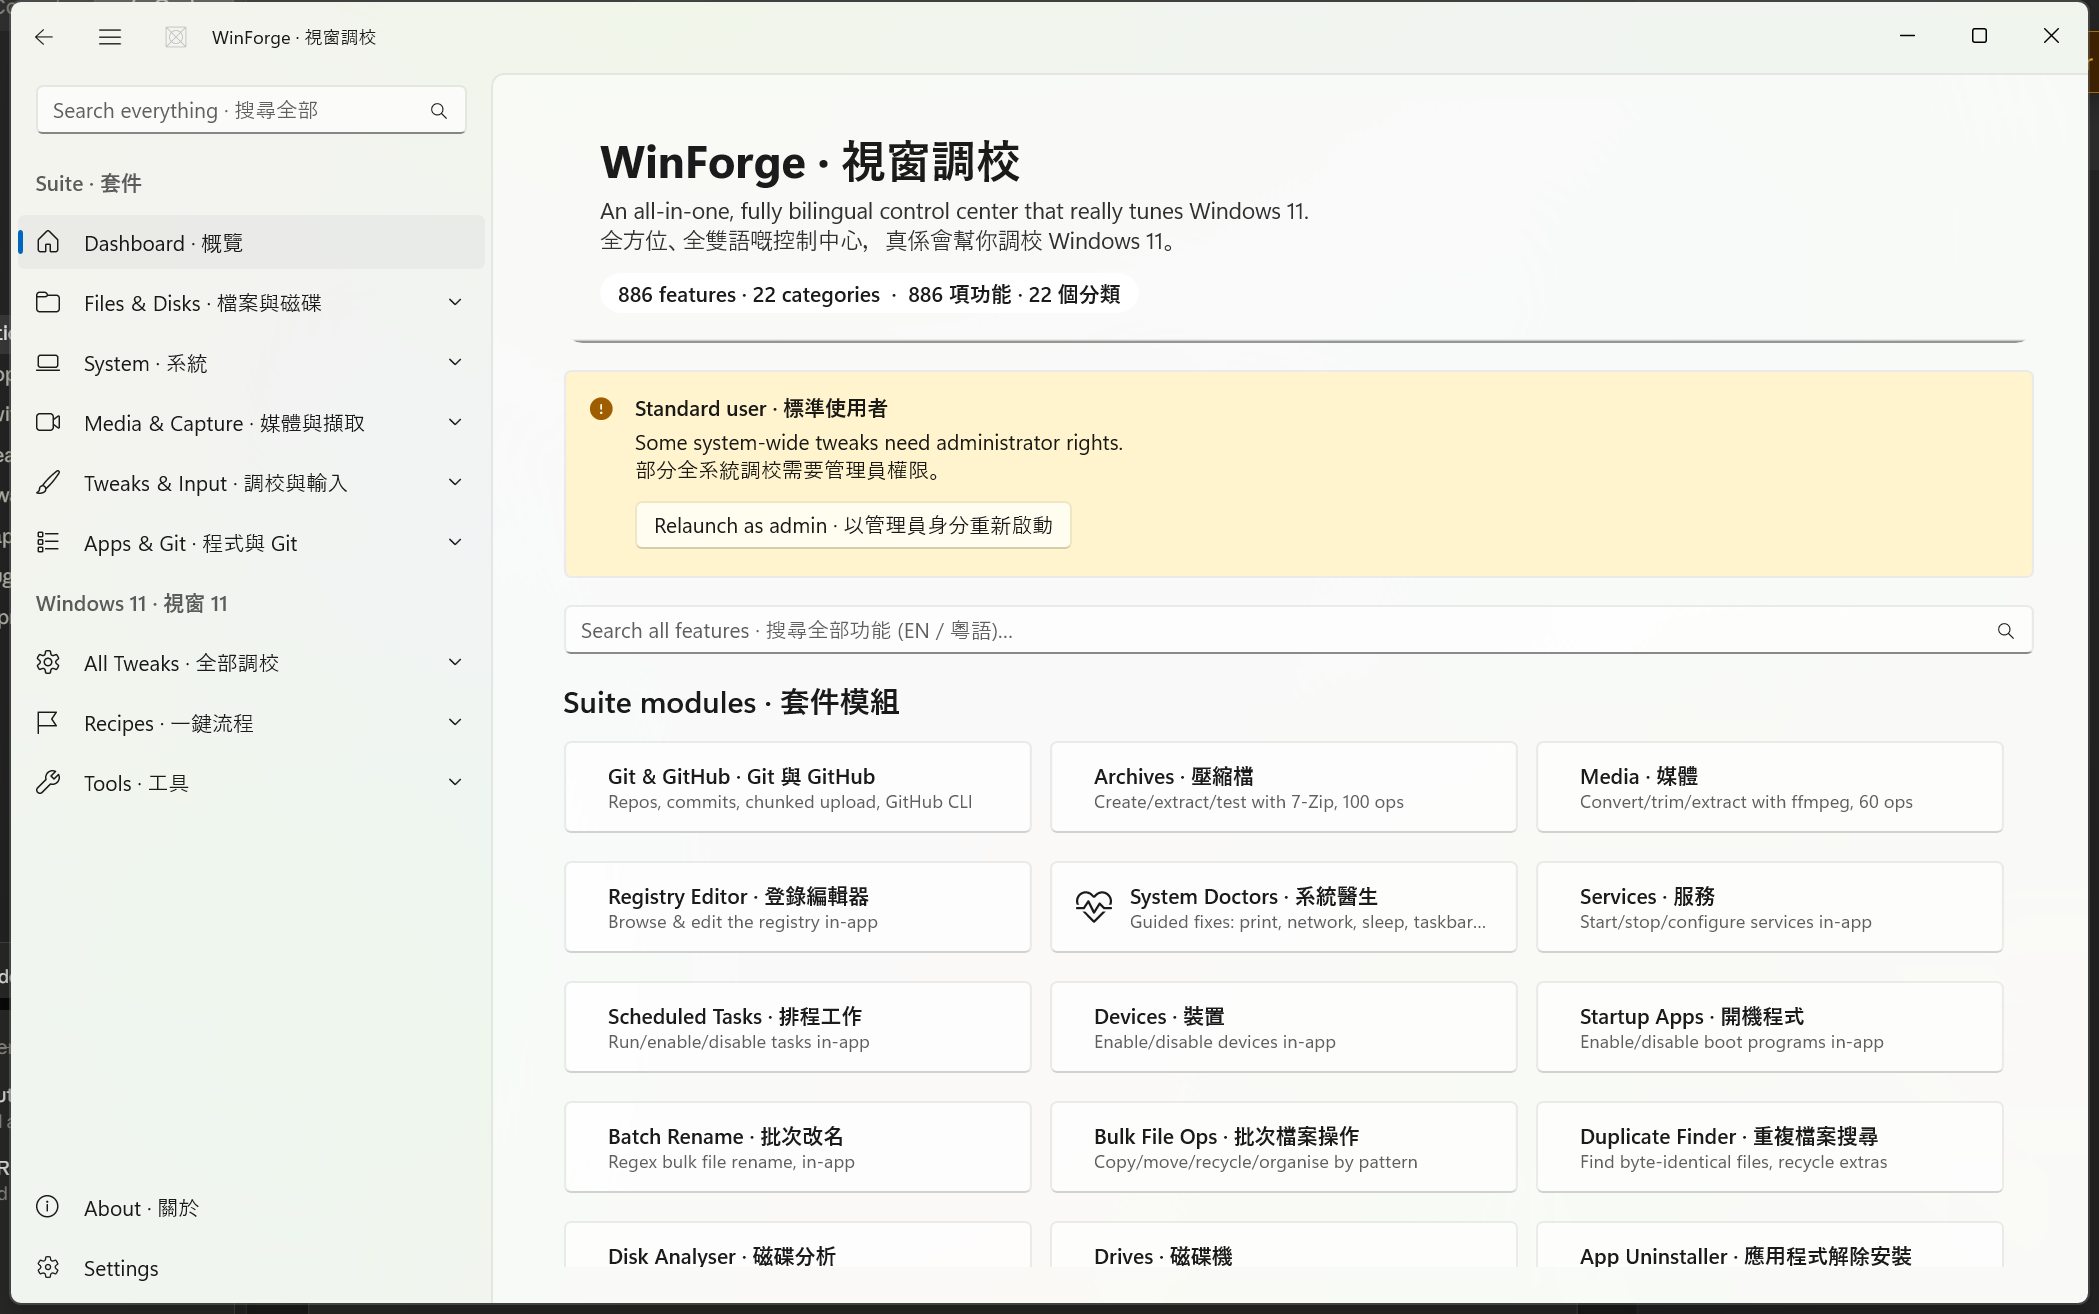Open the Media module card
Viewport: 2099px width, 1314px height.
pos(1770,787)
